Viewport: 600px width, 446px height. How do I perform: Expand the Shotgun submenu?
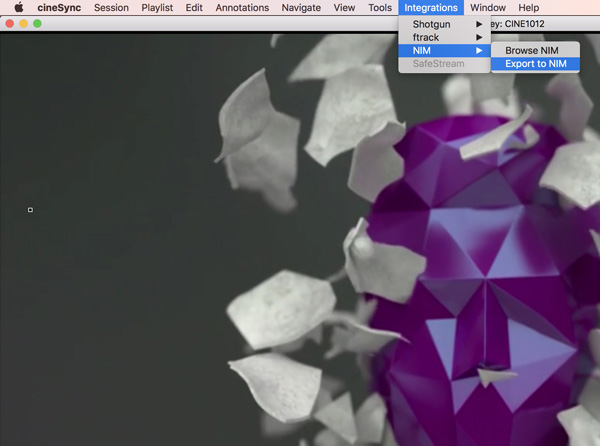[444, 24]
